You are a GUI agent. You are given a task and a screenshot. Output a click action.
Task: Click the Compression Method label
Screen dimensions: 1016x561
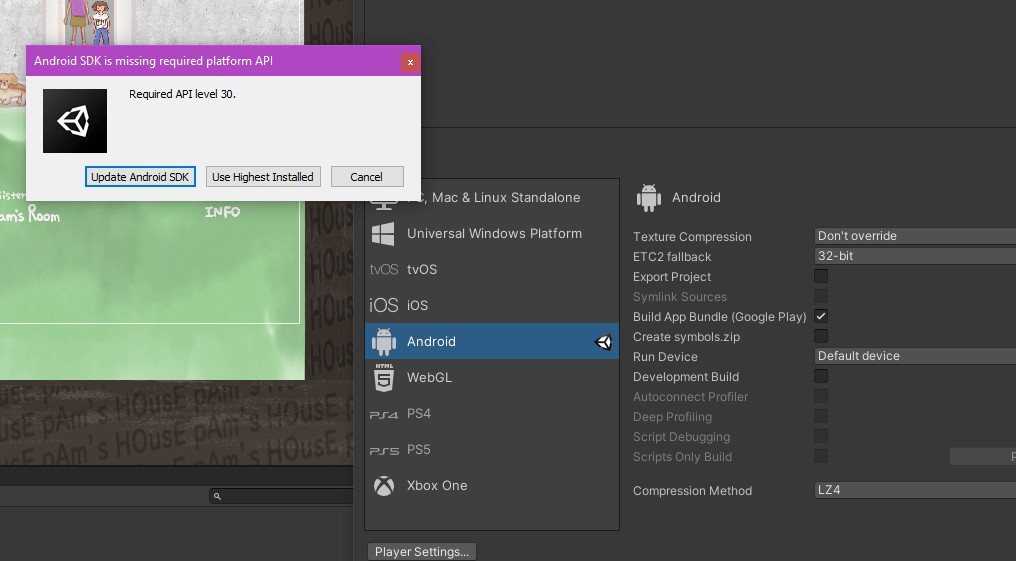click(x=693, y=490)
